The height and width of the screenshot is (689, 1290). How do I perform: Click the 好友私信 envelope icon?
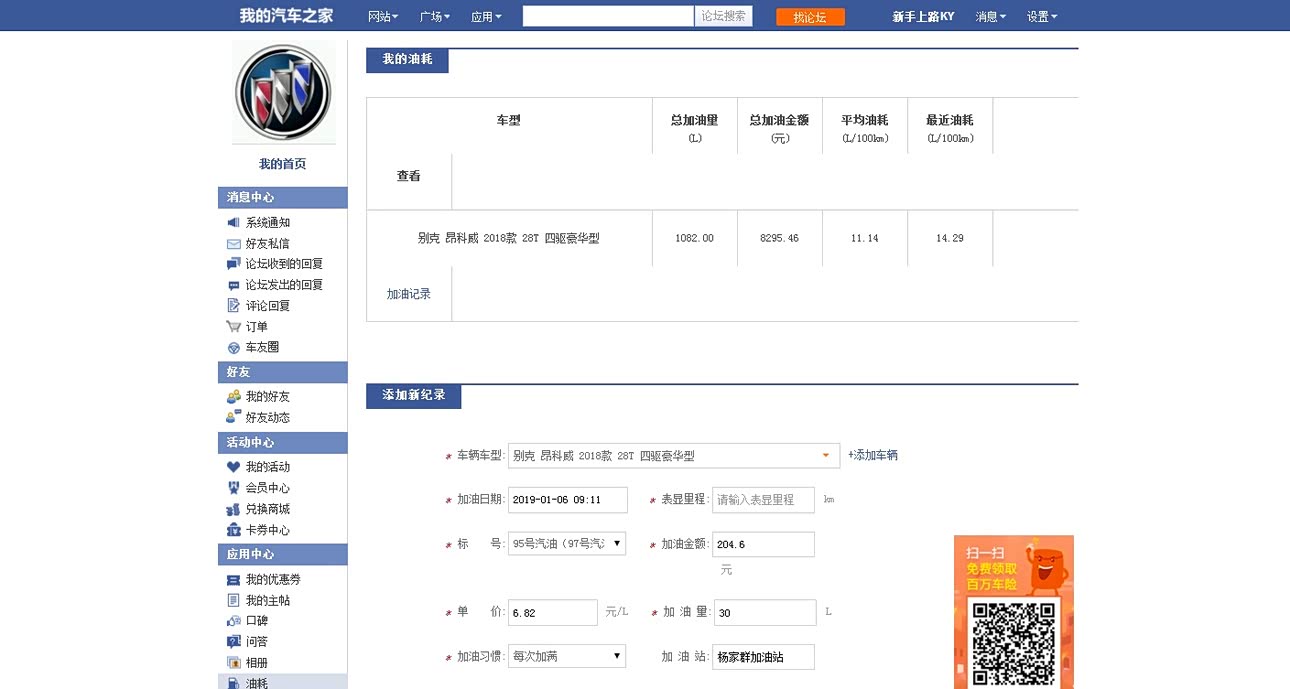233,244
